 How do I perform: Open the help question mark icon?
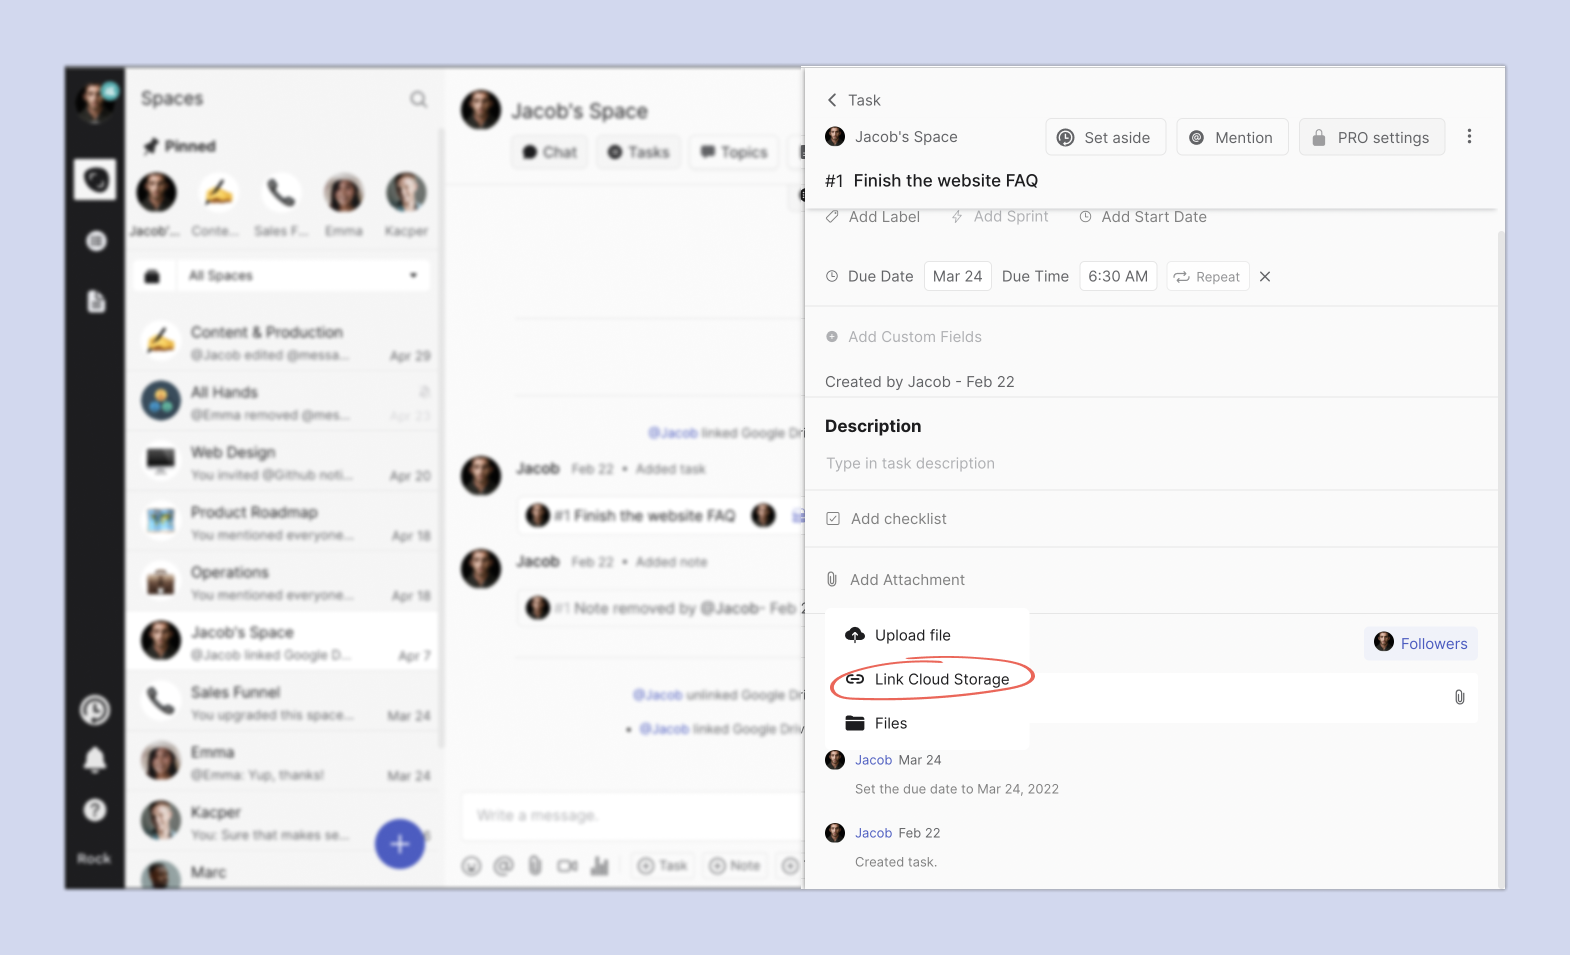click(x=95, y=810)
